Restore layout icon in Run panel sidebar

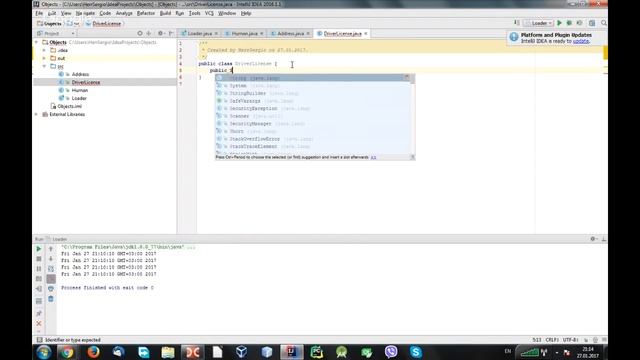pyautogui.click(x=39, y=301)
